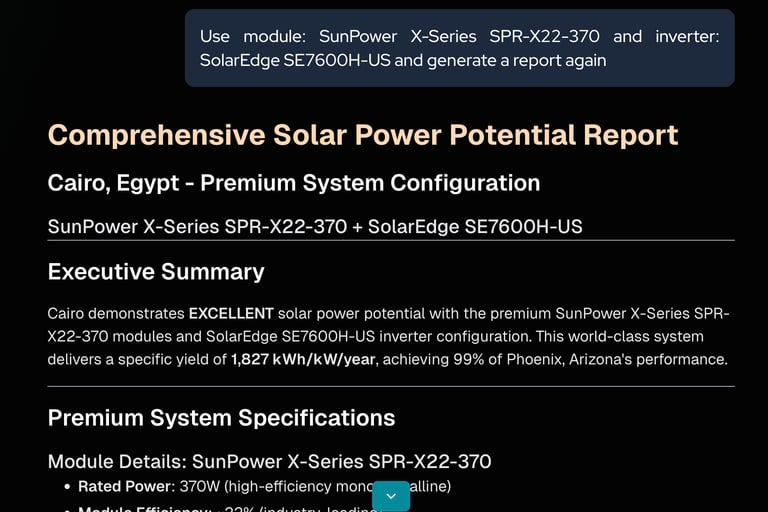Click the Executive Summary heading
Screen dimensions: 768x512
pyautogui.click(x=156, y=271)
